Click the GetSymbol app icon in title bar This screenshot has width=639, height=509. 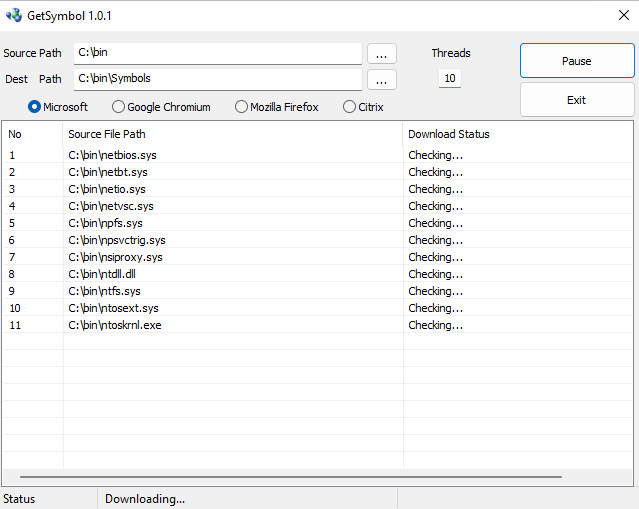(x=14, y=15)
